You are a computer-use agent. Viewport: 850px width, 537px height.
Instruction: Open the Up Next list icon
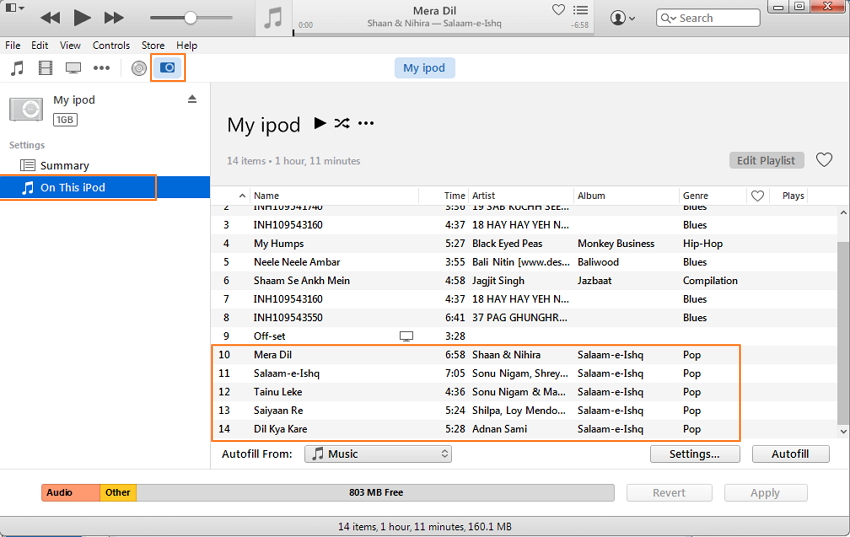click(x=581, y=10)
